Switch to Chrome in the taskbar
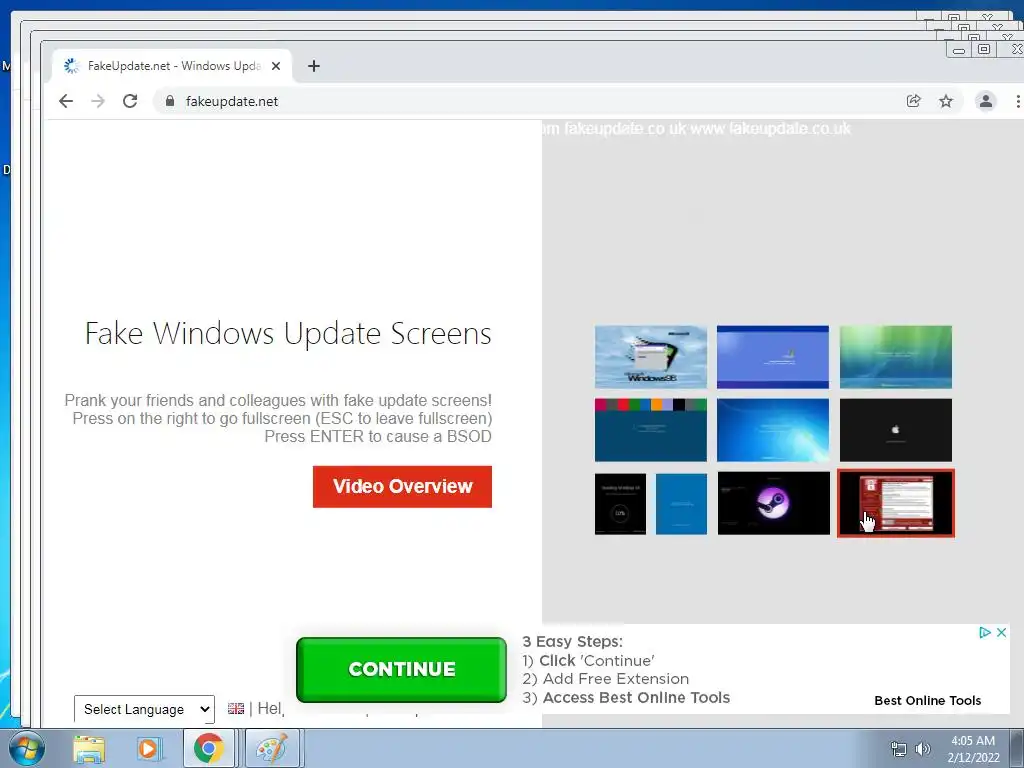The height and width of the screenshot is (768, 1024). tap(209, 748)
